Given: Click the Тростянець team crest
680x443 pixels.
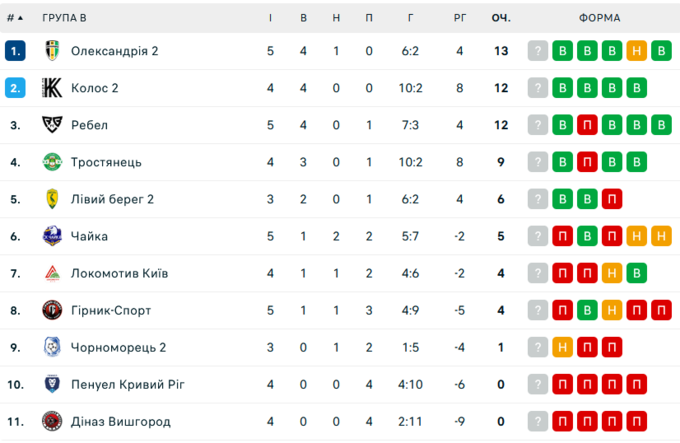Looking at the screenshot, I should (x=52, y=162).
